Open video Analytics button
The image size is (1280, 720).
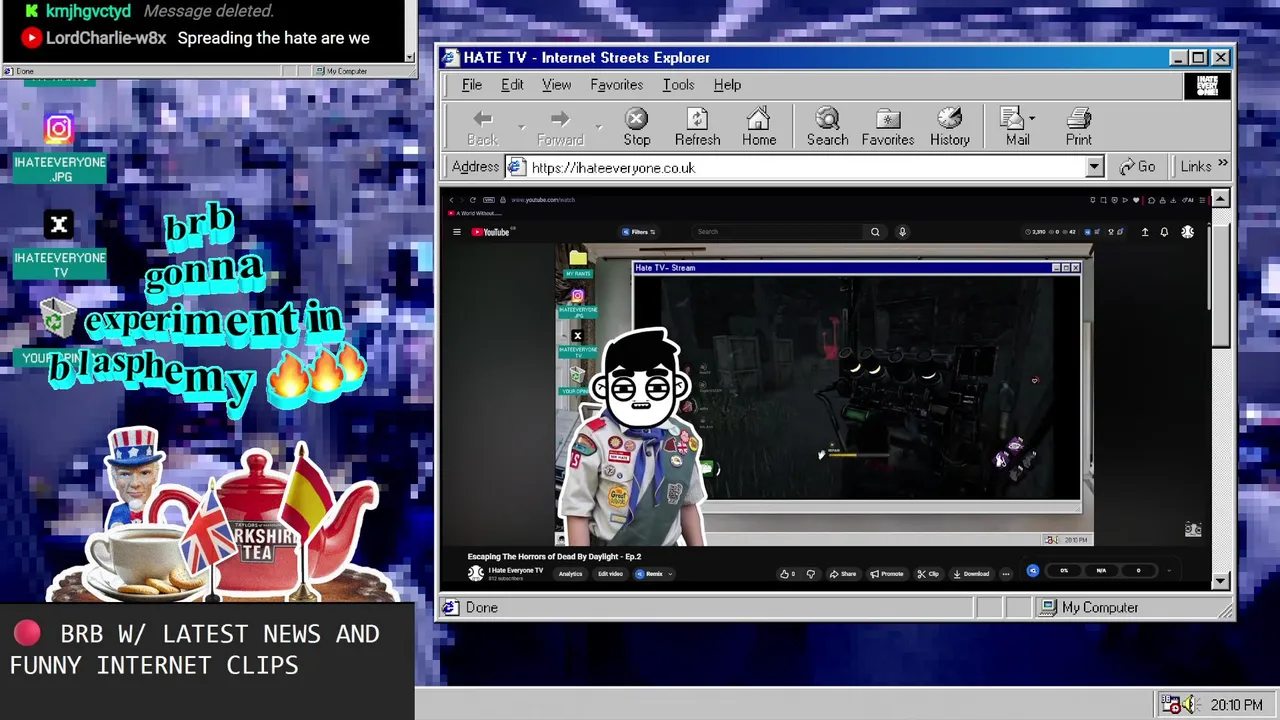pyautogui.click(x=570, y=574)
